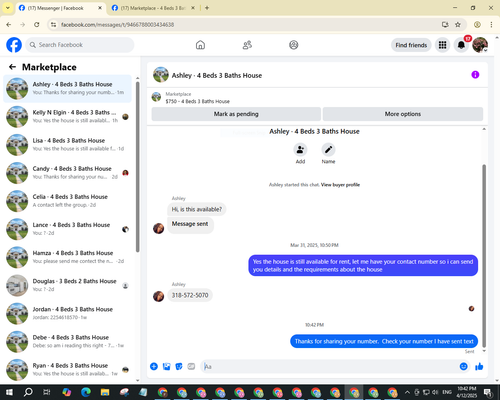
Task: Click the Add people icon
Action: (300, 150)
